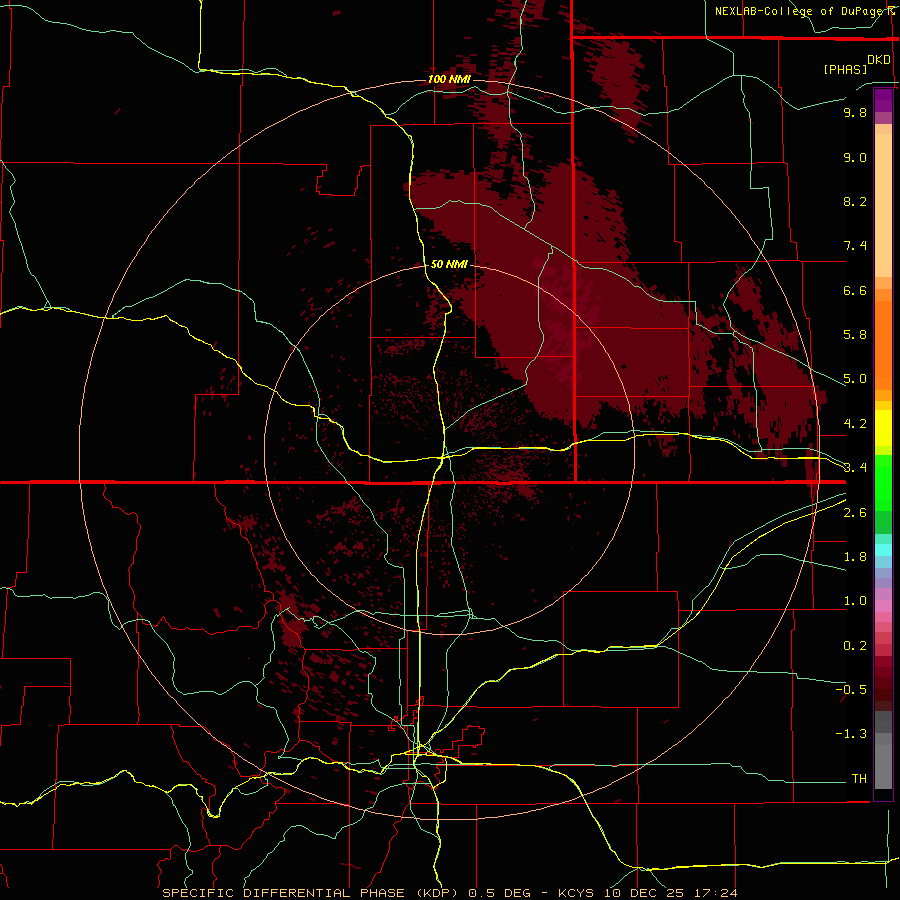Click the purple top segment of color bar
900x900 pixels.
[883, 100]
